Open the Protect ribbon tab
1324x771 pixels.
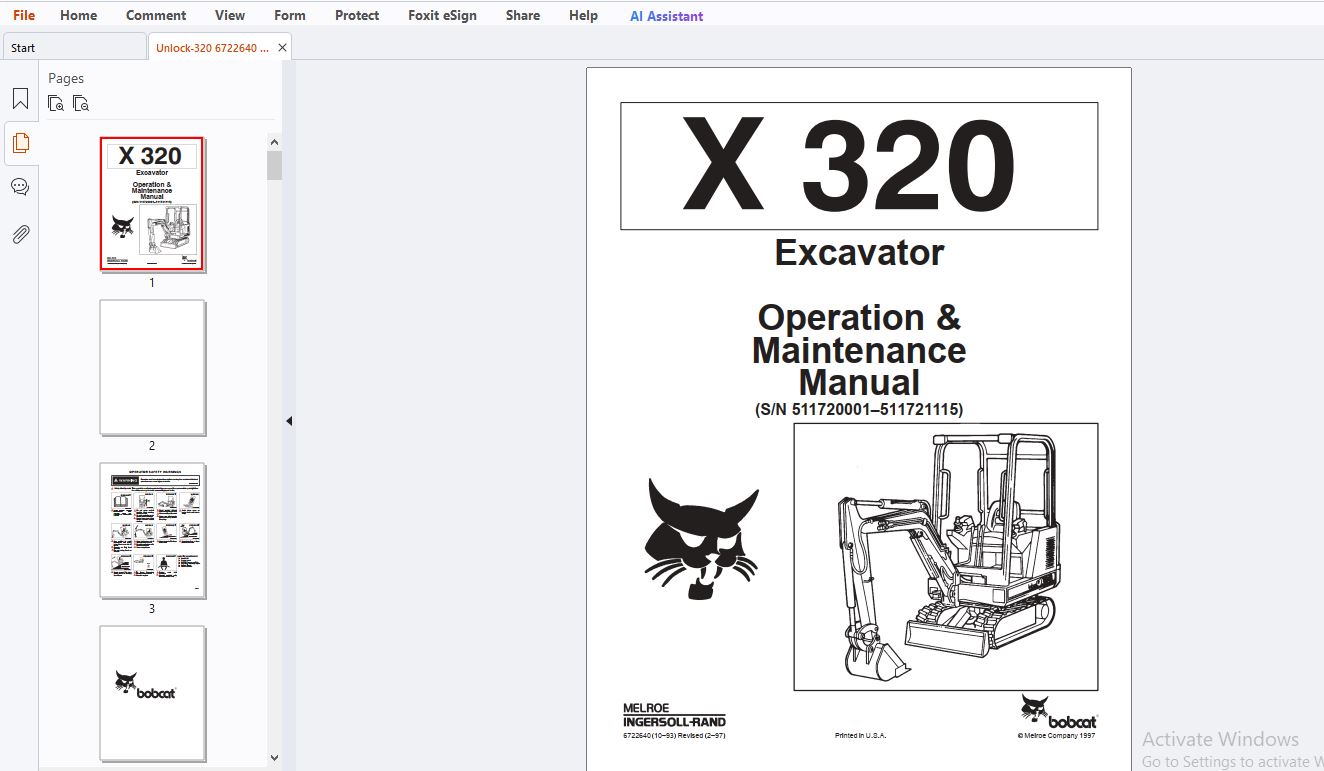(357, 15)
